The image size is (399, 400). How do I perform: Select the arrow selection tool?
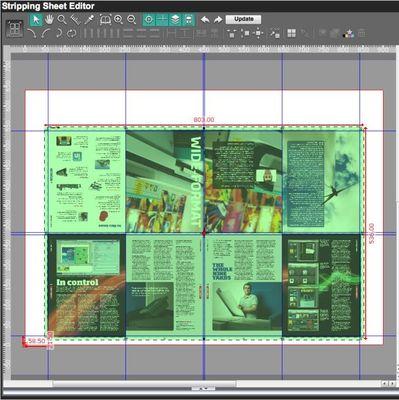click(x=36, y=20)
